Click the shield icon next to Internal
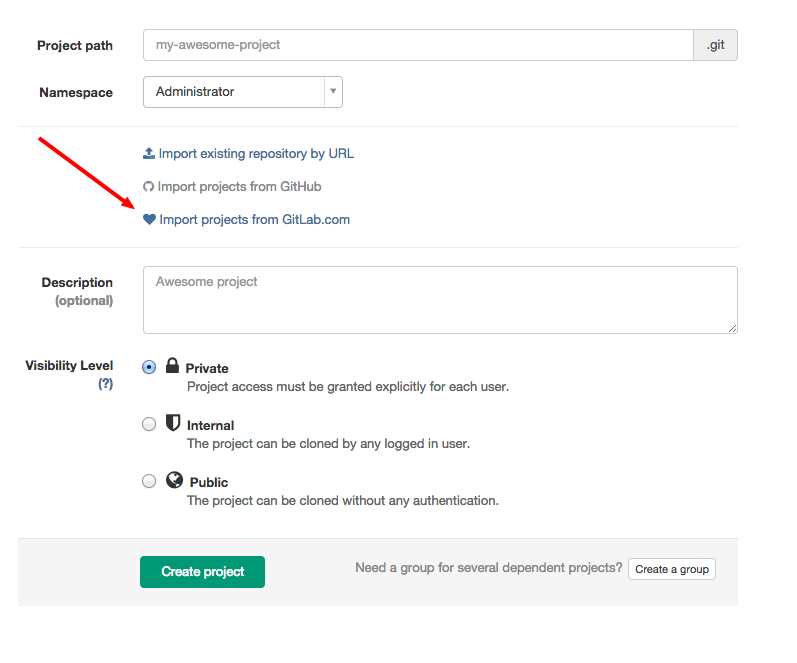The width and height of the screenshot is (797, 663). click(x=173, y=423)
